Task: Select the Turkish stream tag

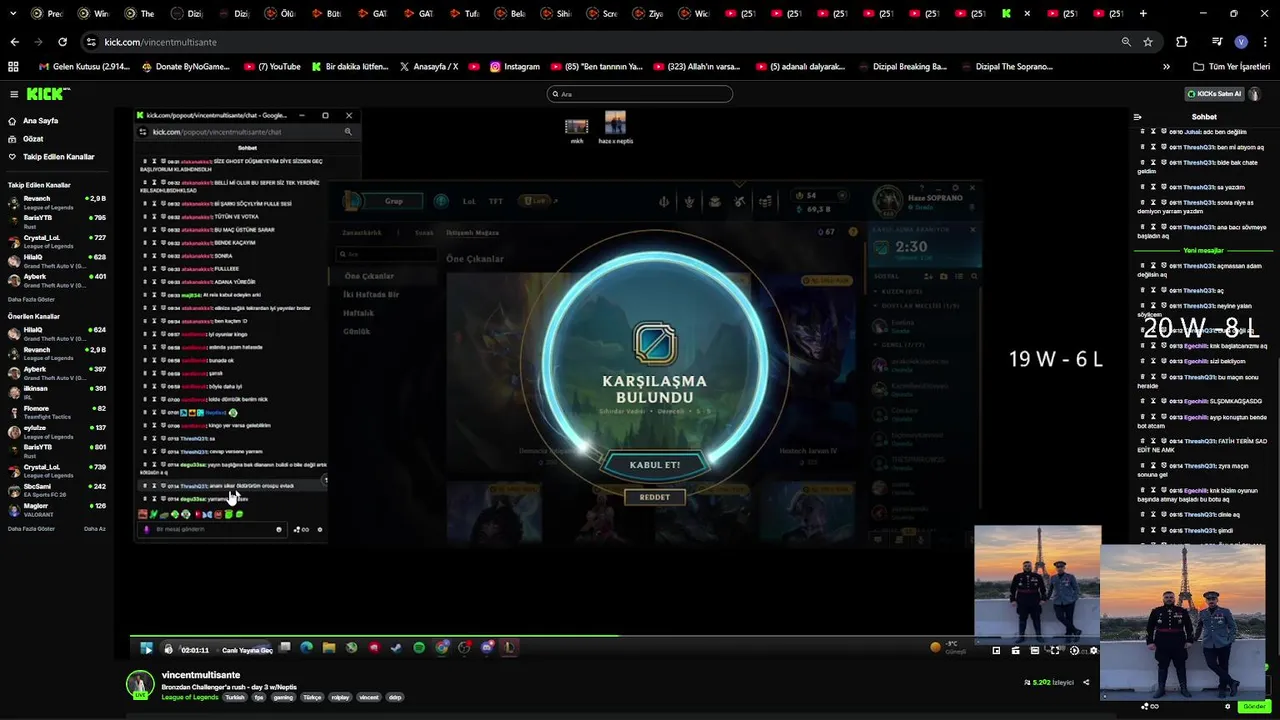Action: [x=235, y=697]
